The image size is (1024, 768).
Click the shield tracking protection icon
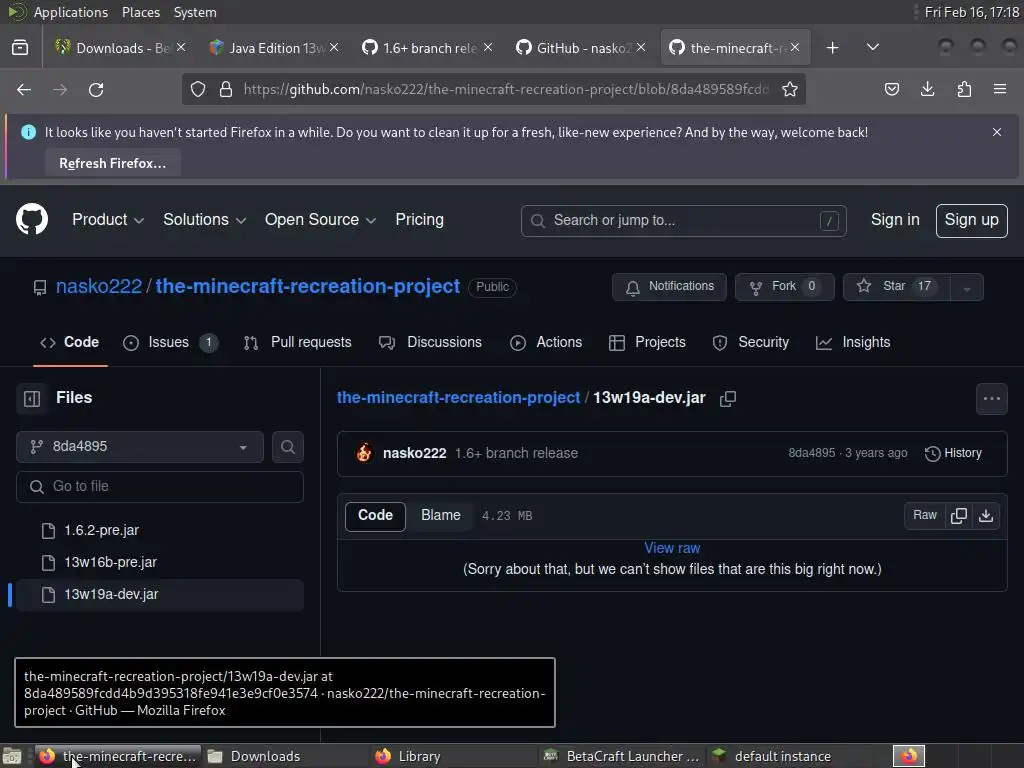(198, 89)
